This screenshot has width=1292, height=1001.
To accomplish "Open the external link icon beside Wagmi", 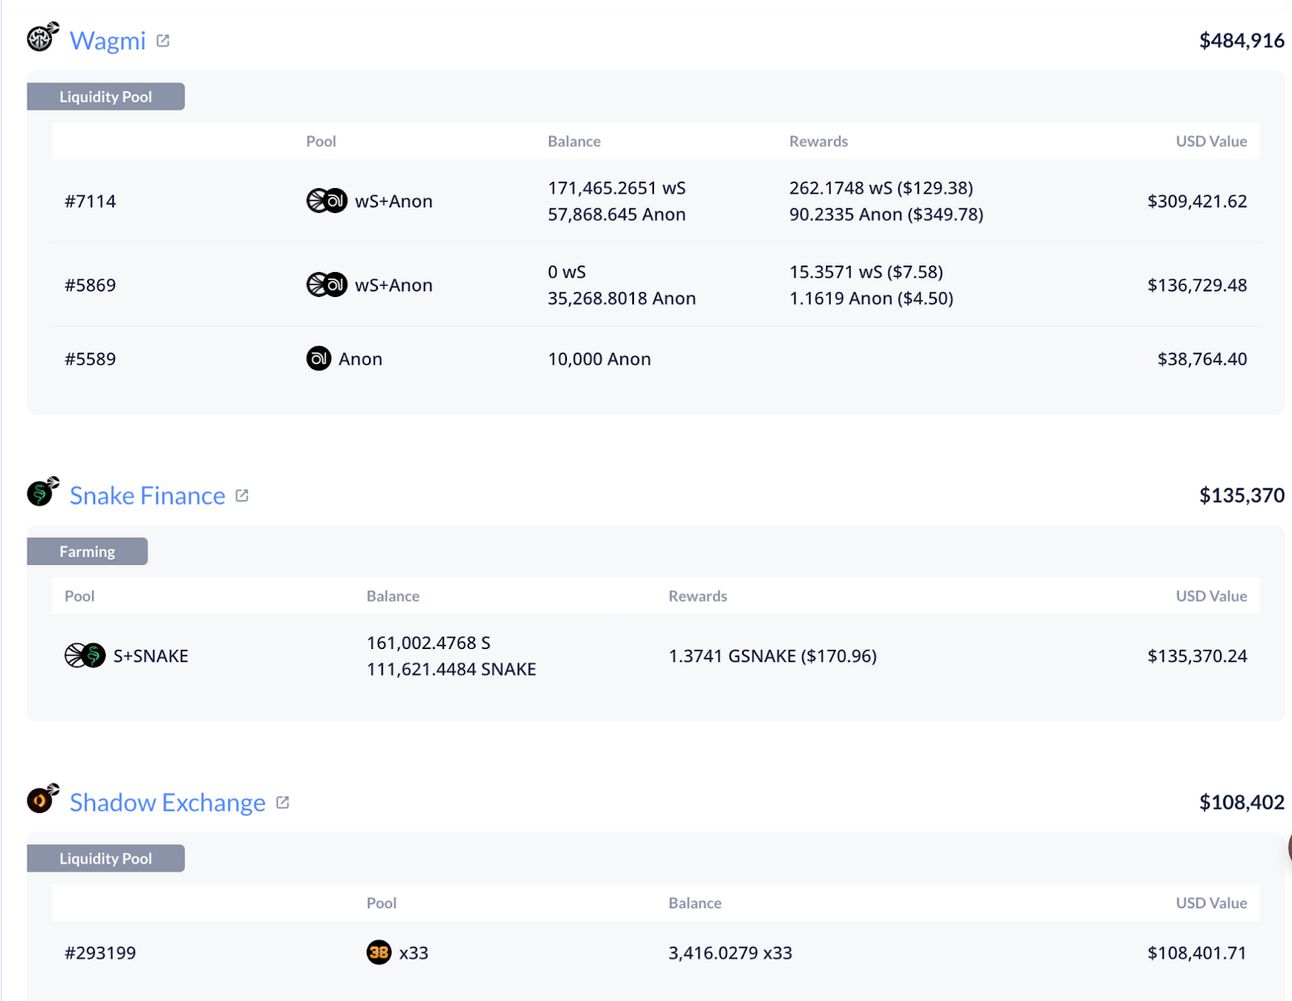I will tap(163, 41).
